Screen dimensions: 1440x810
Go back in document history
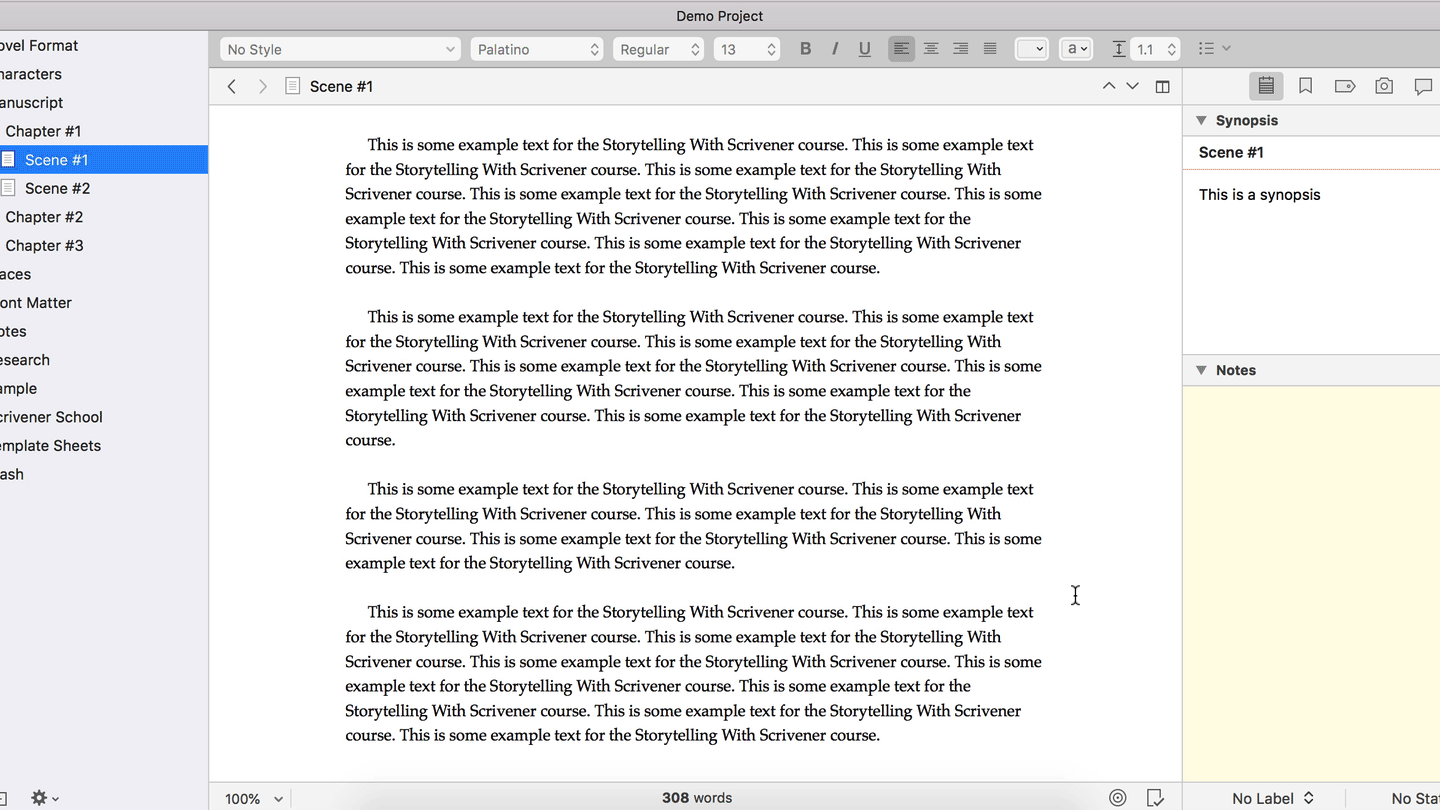232,87
